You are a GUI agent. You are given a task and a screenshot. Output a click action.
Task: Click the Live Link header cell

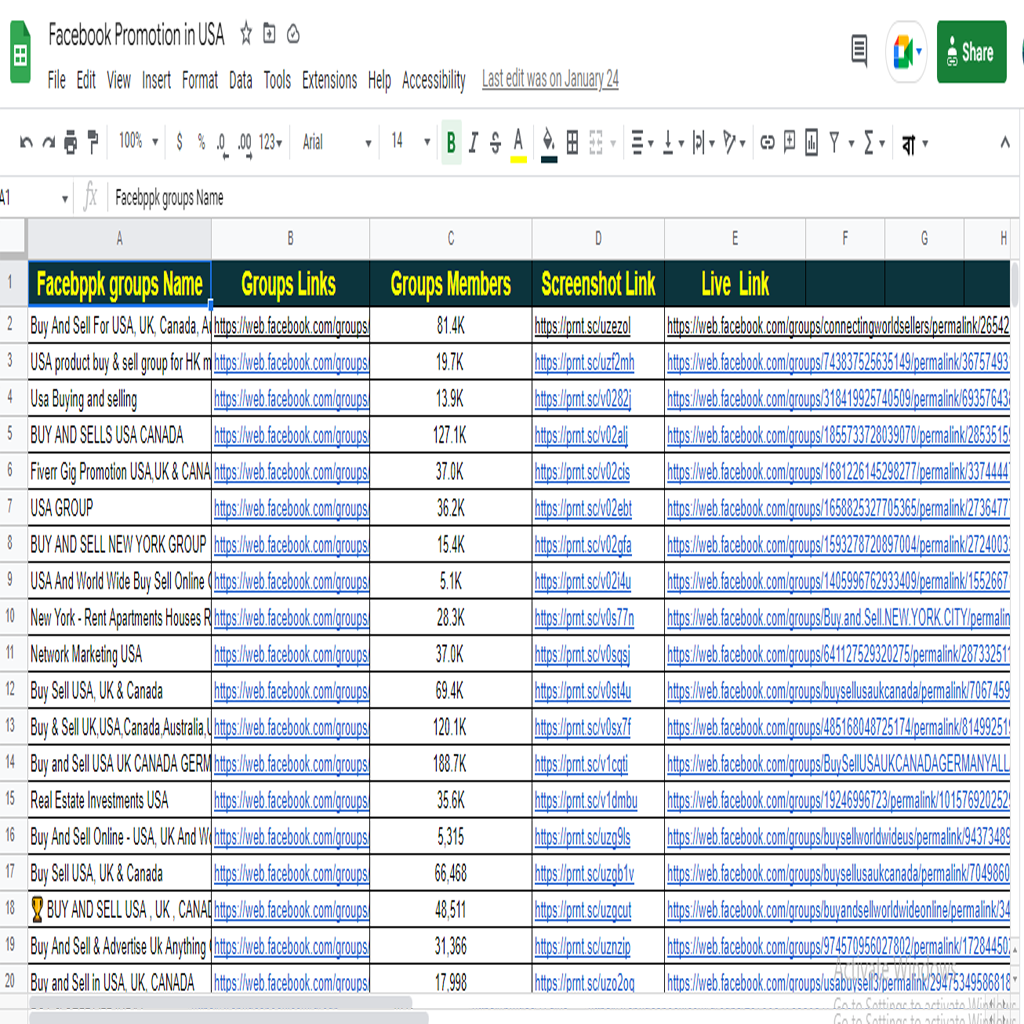[735, 284]
